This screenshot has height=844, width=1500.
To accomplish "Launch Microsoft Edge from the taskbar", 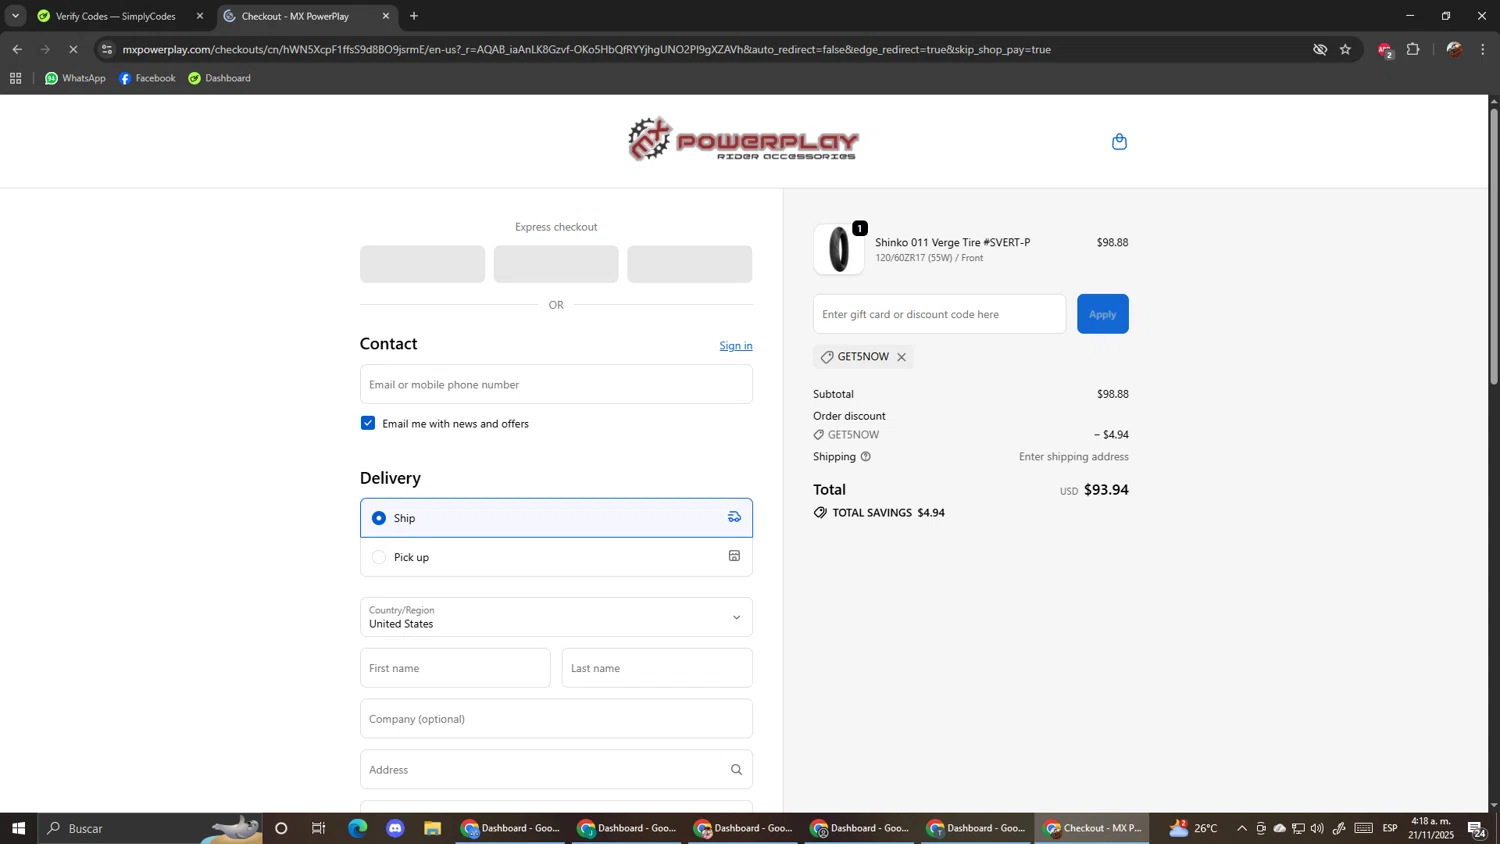I will [357, 828].
